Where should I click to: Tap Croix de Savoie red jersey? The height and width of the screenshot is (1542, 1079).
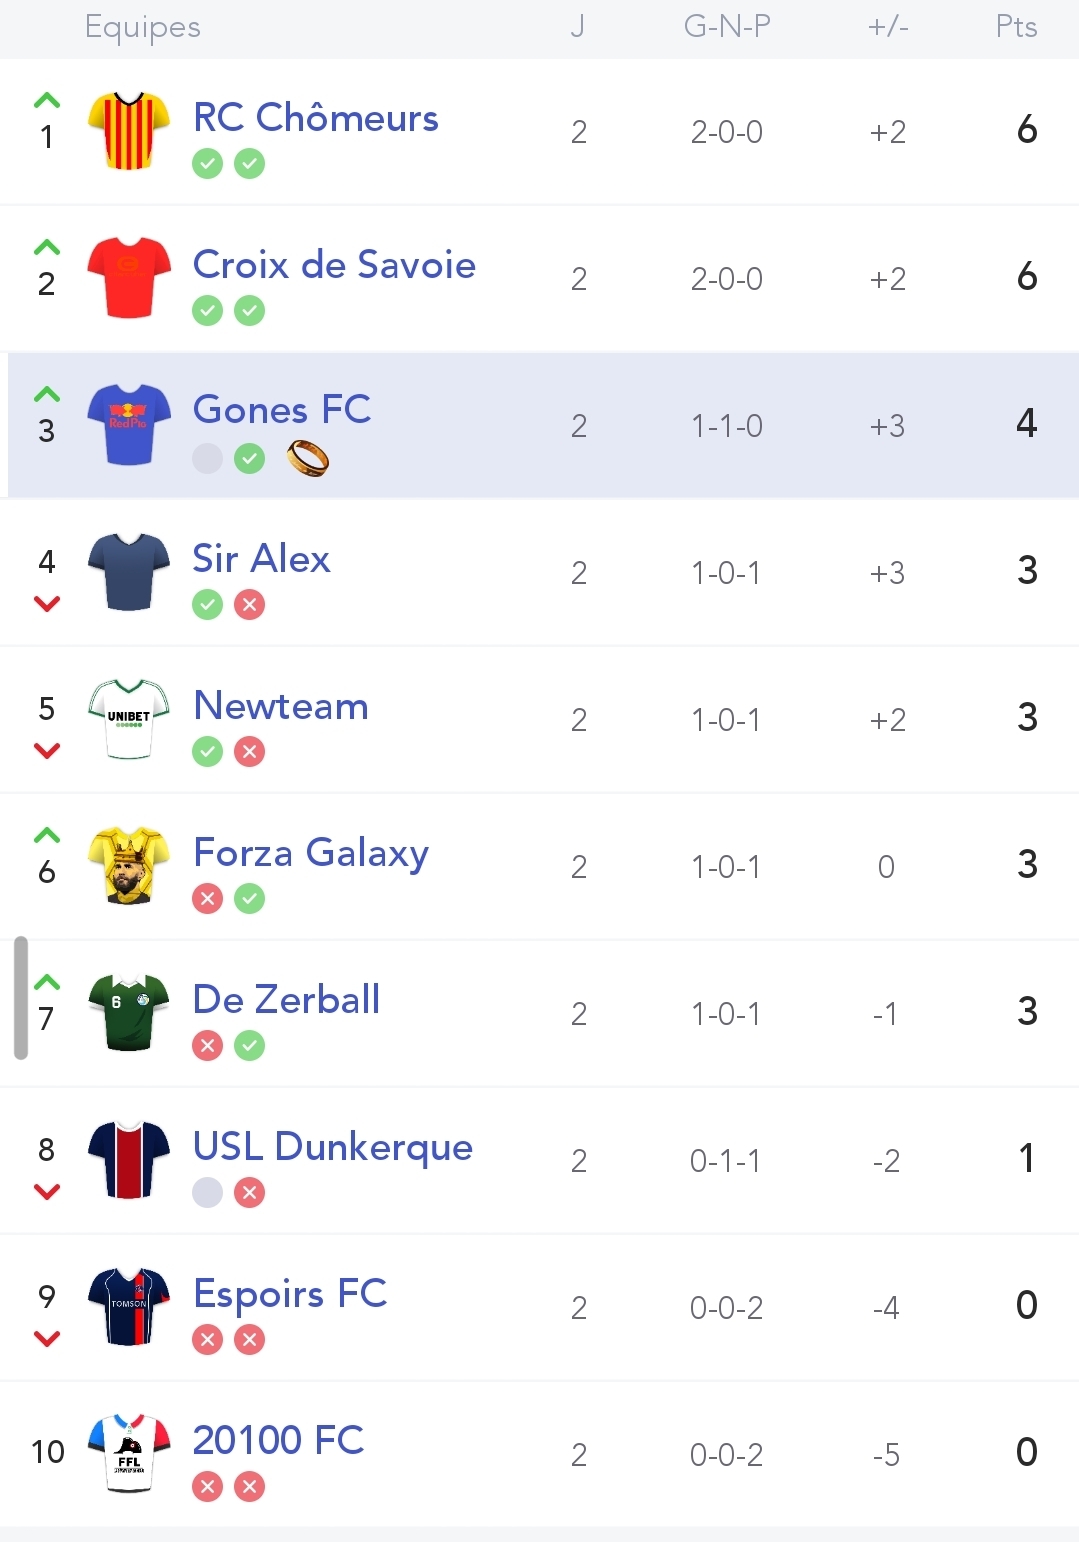(x=129, y=278)
